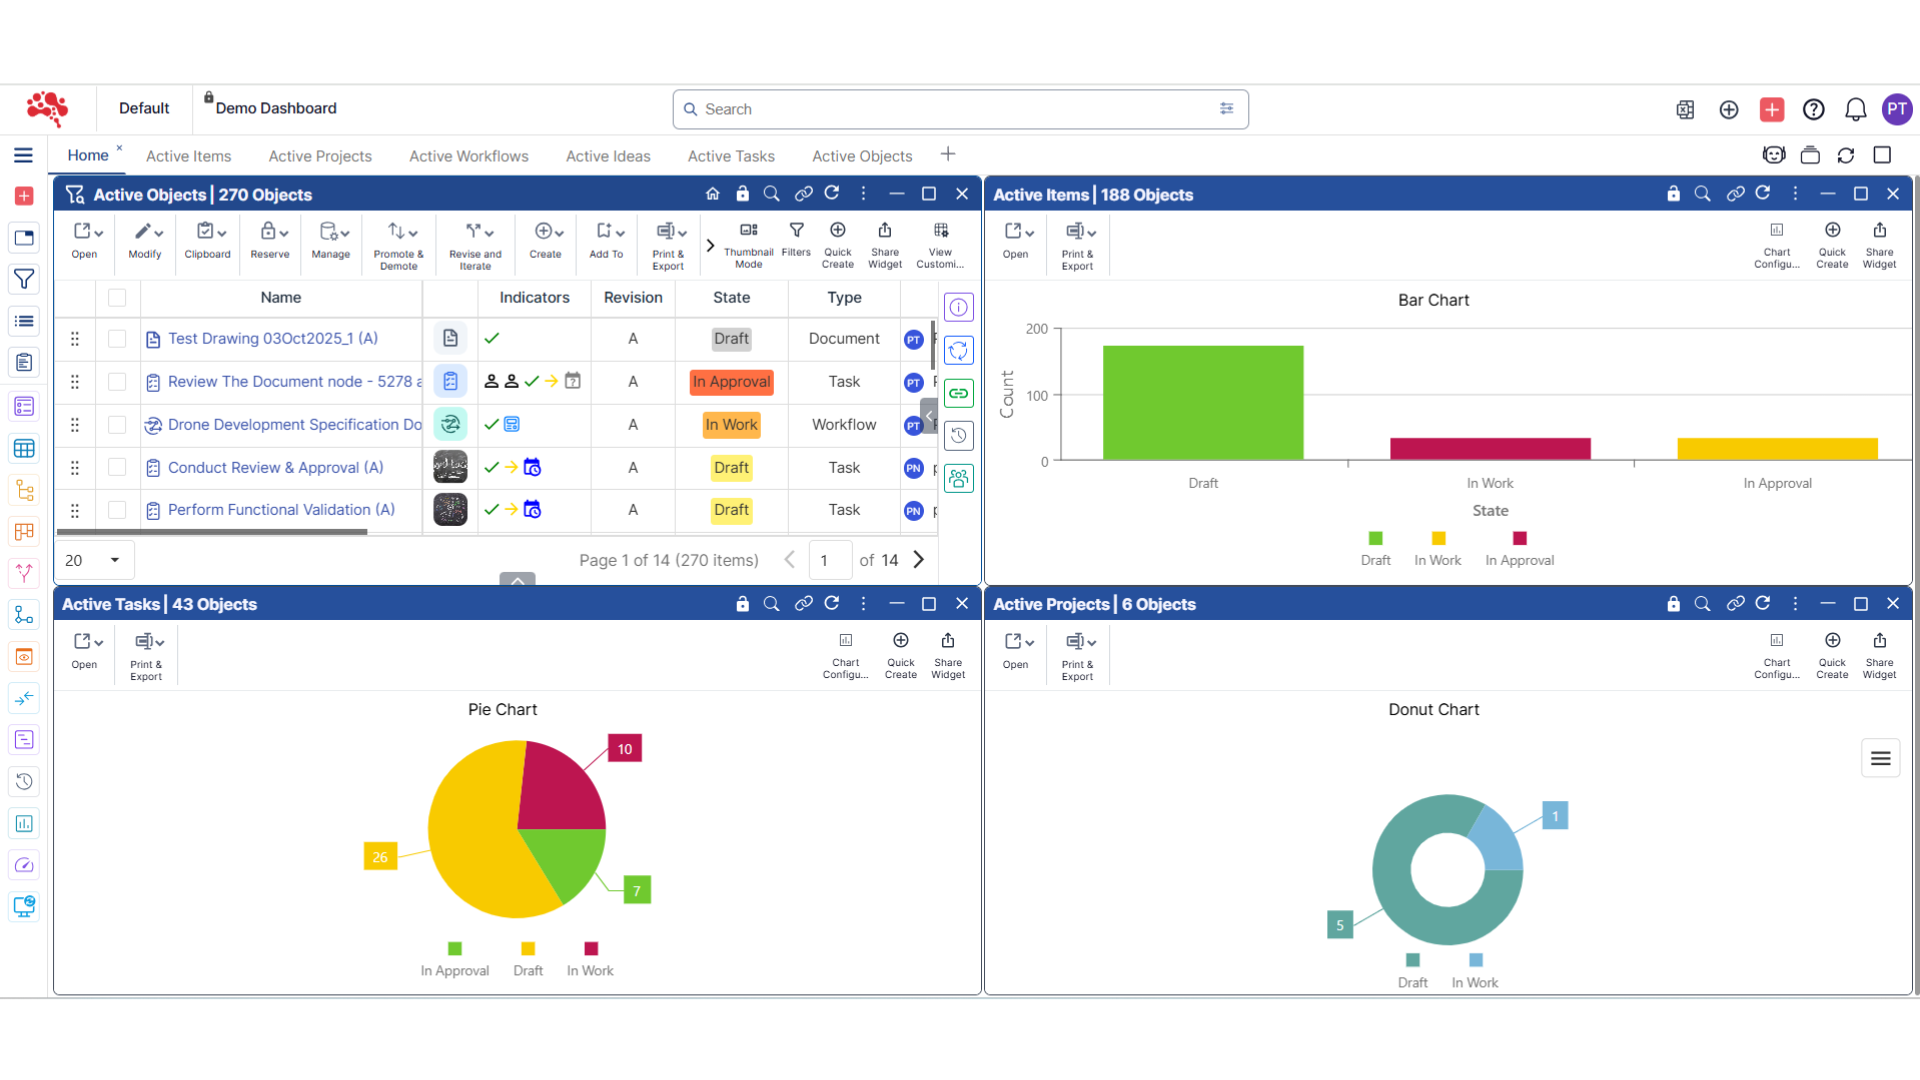Image resolution: width=1920 pixels, height=1080 pixels.
Task: Refresh the Active Items widget
Action: click(x=1763, y=194)
